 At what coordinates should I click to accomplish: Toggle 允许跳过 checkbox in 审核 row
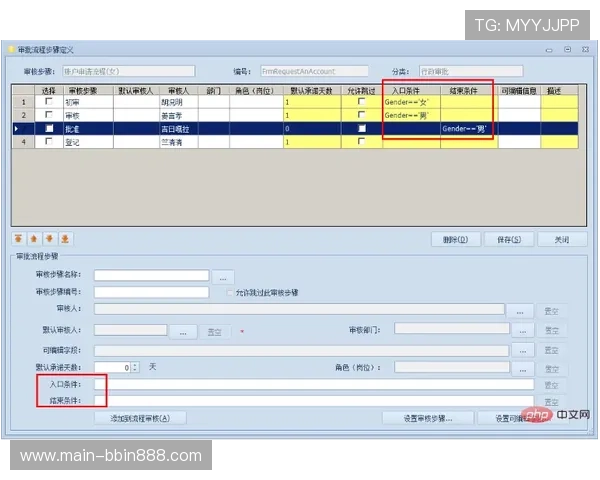(x=361, y=115)
